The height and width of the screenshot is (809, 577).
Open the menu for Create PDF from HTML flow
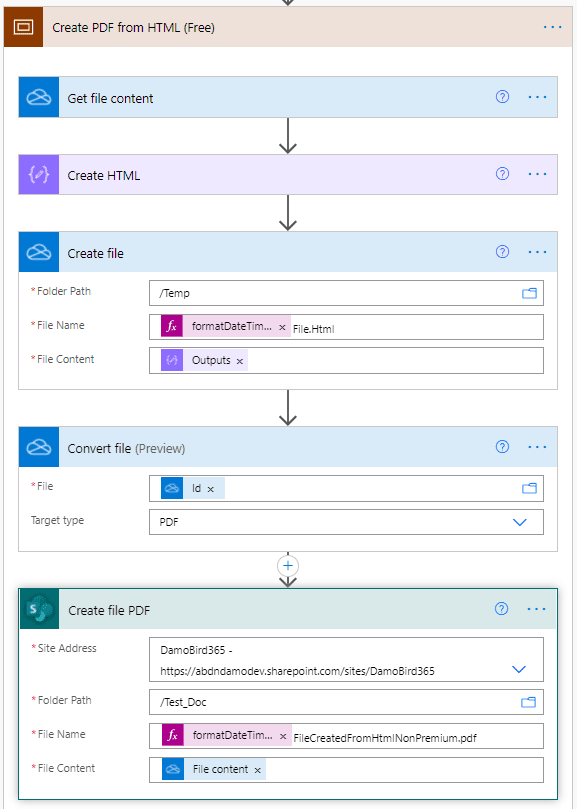tap(553, 27)
